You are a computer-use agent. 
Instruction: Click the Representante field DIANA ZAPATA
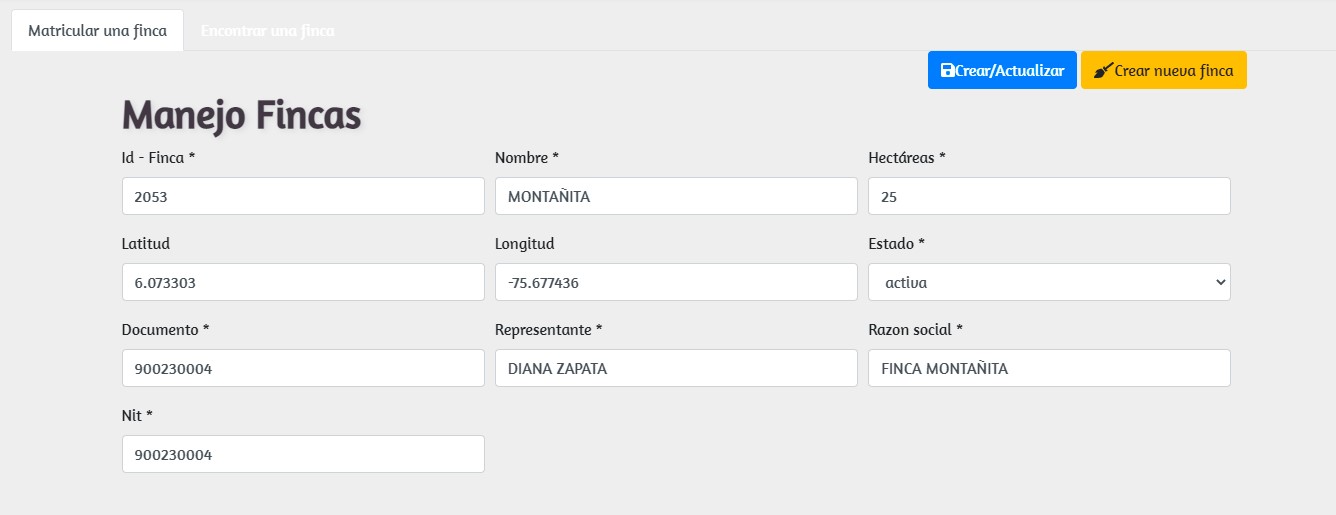676,368
